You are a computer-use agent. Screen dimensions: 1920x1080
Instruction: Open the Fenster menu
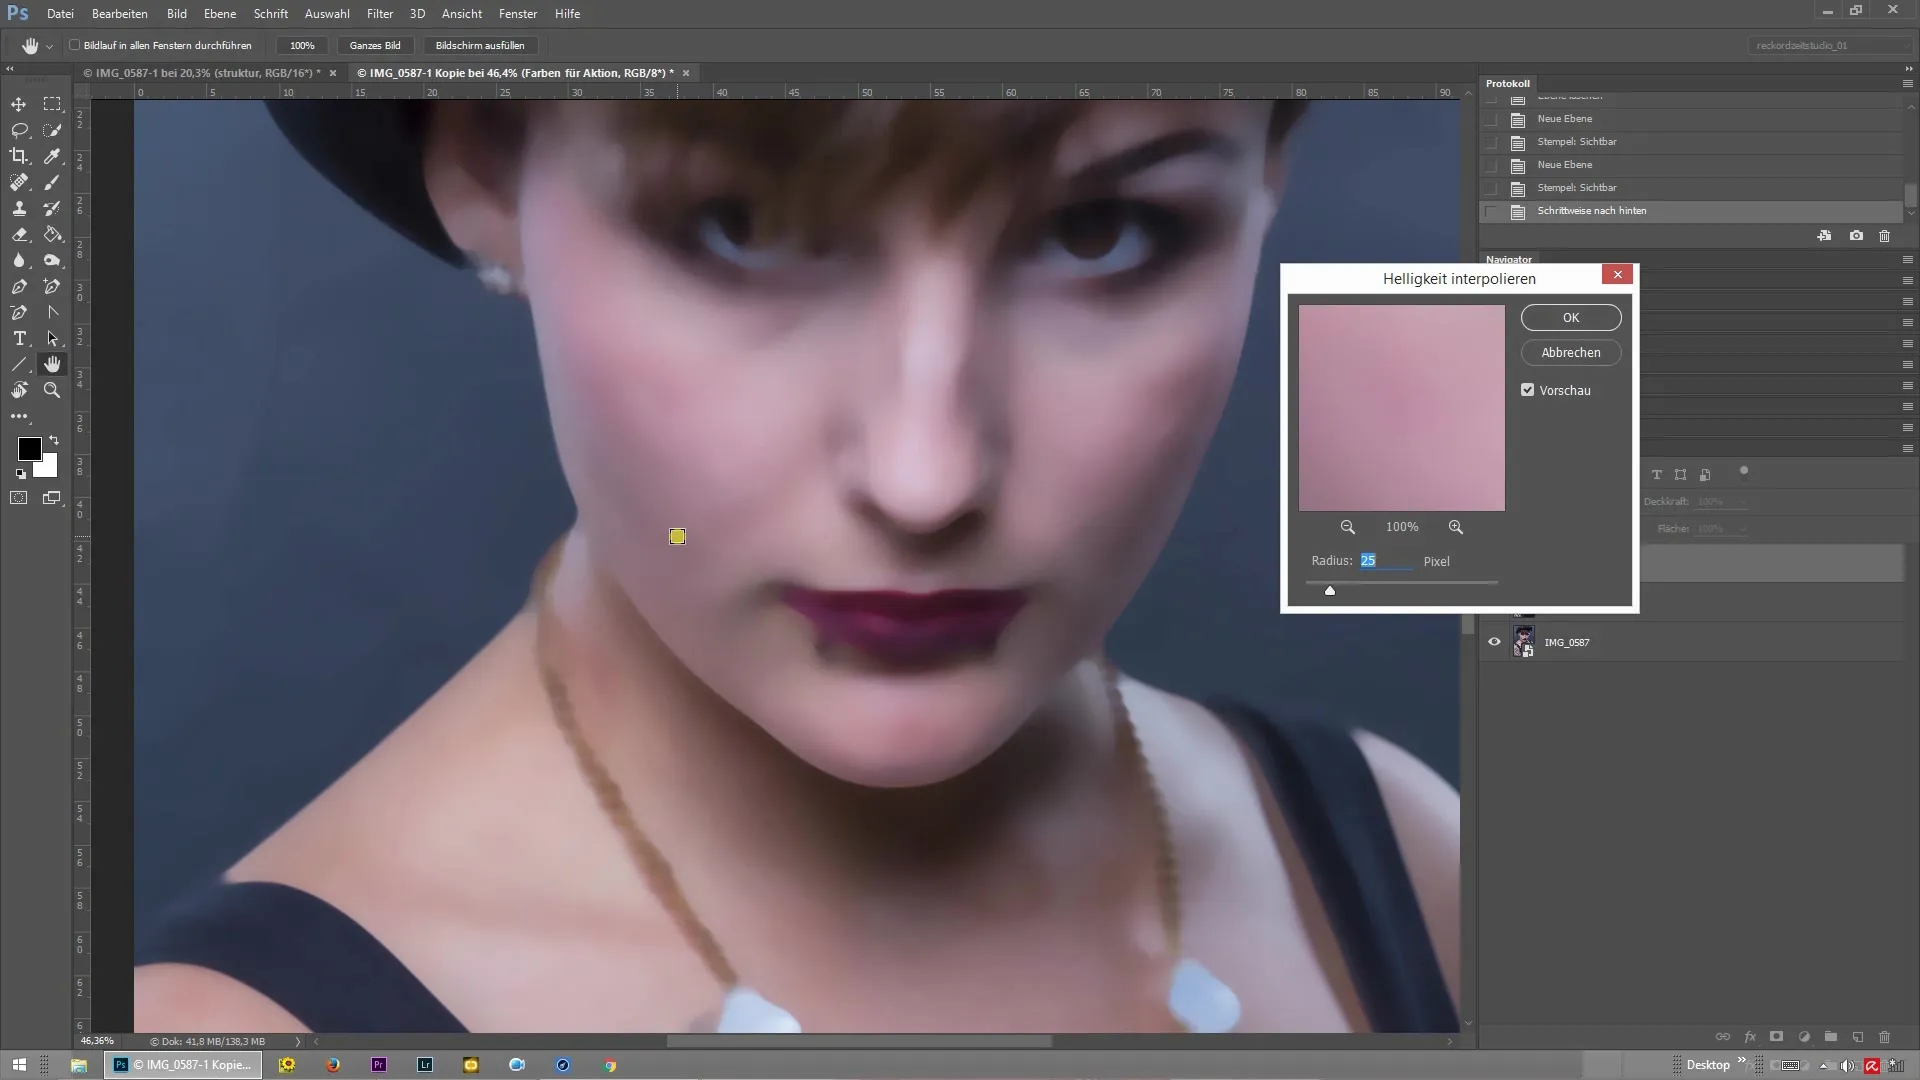518,14
